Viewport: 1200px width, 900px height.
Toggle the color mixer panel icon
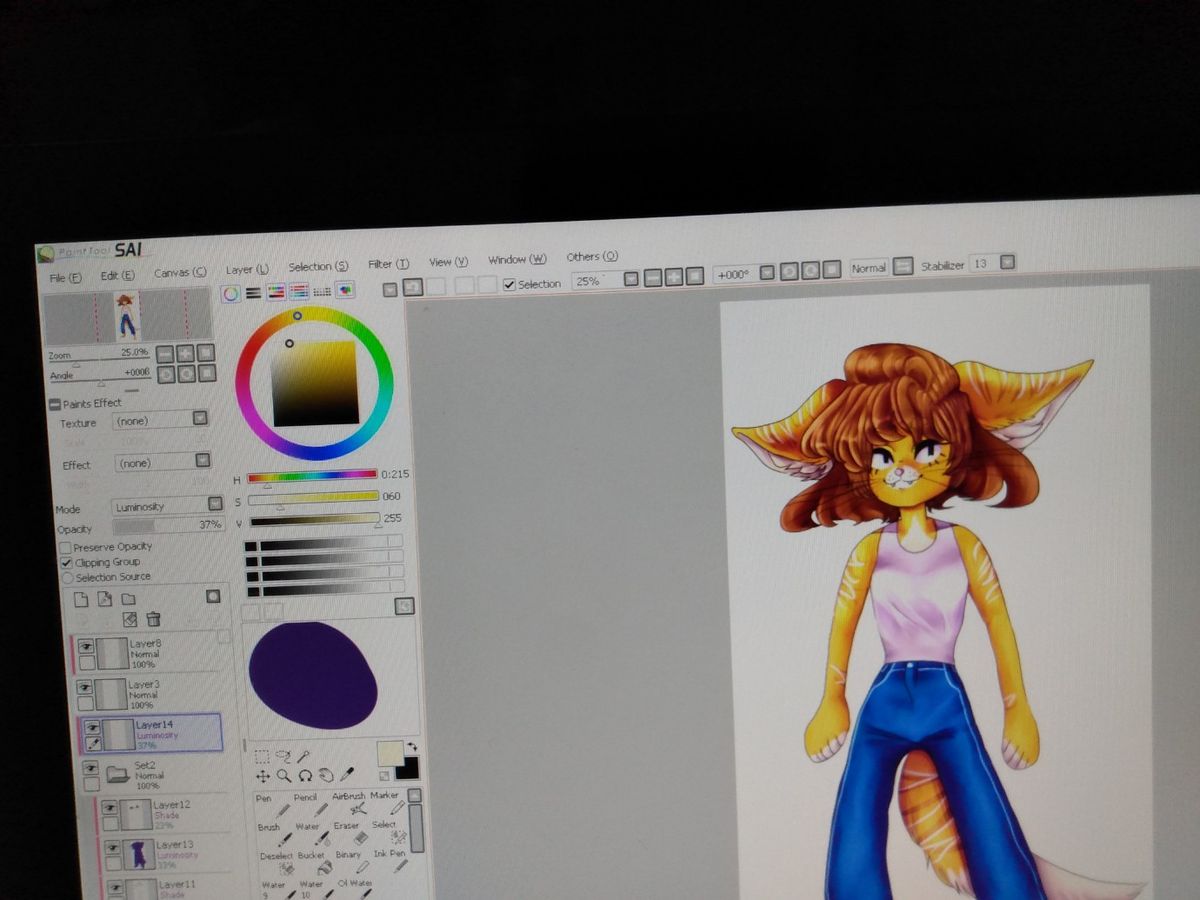(298, 291)
